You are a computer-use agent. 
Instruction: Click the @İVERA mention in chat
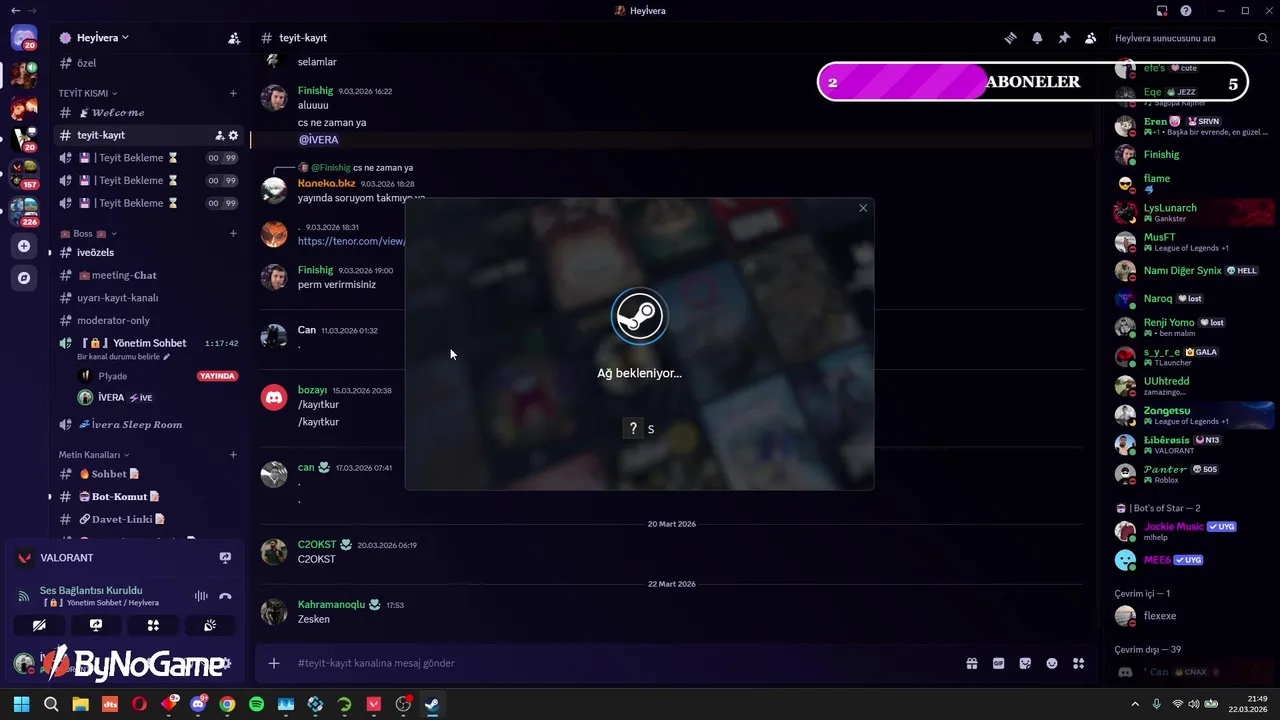(319, 140)
